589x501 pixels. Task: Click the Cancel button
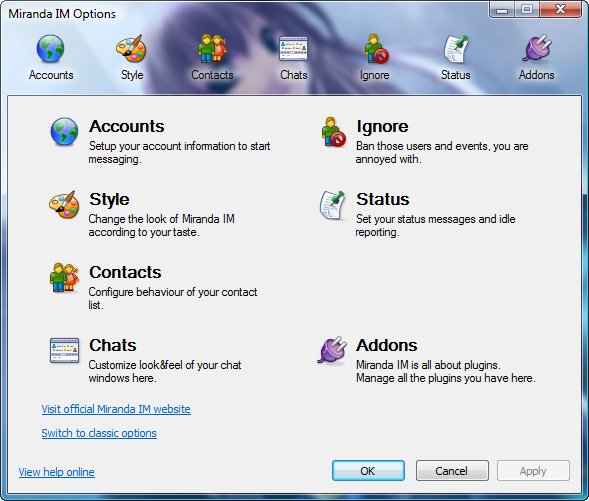452,471
